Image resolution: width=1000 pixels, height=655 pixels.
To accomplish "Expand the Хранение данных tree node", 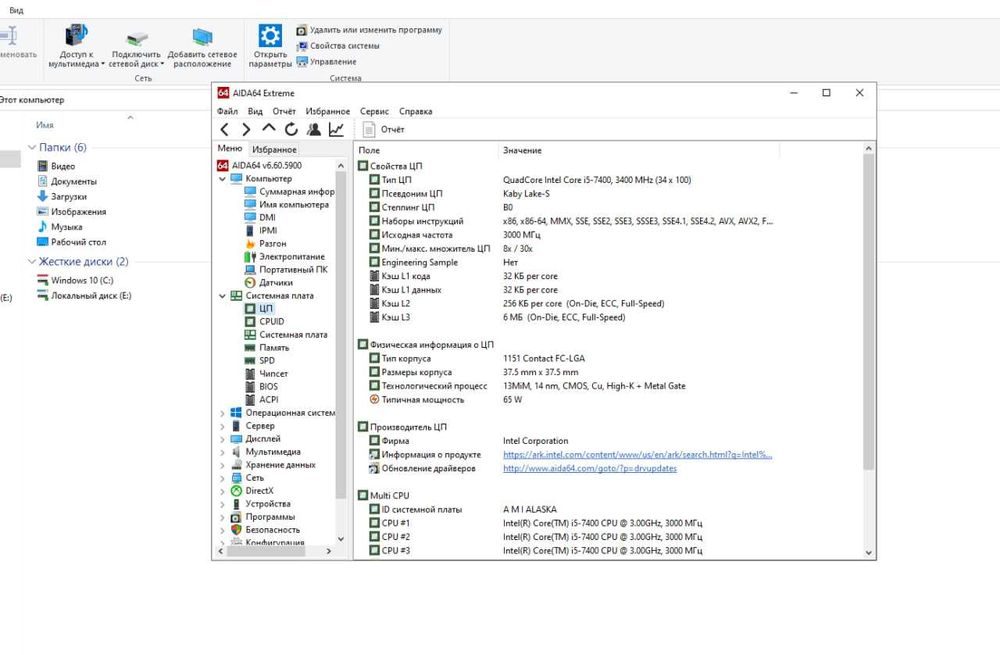I will click(x=222, y=466).
